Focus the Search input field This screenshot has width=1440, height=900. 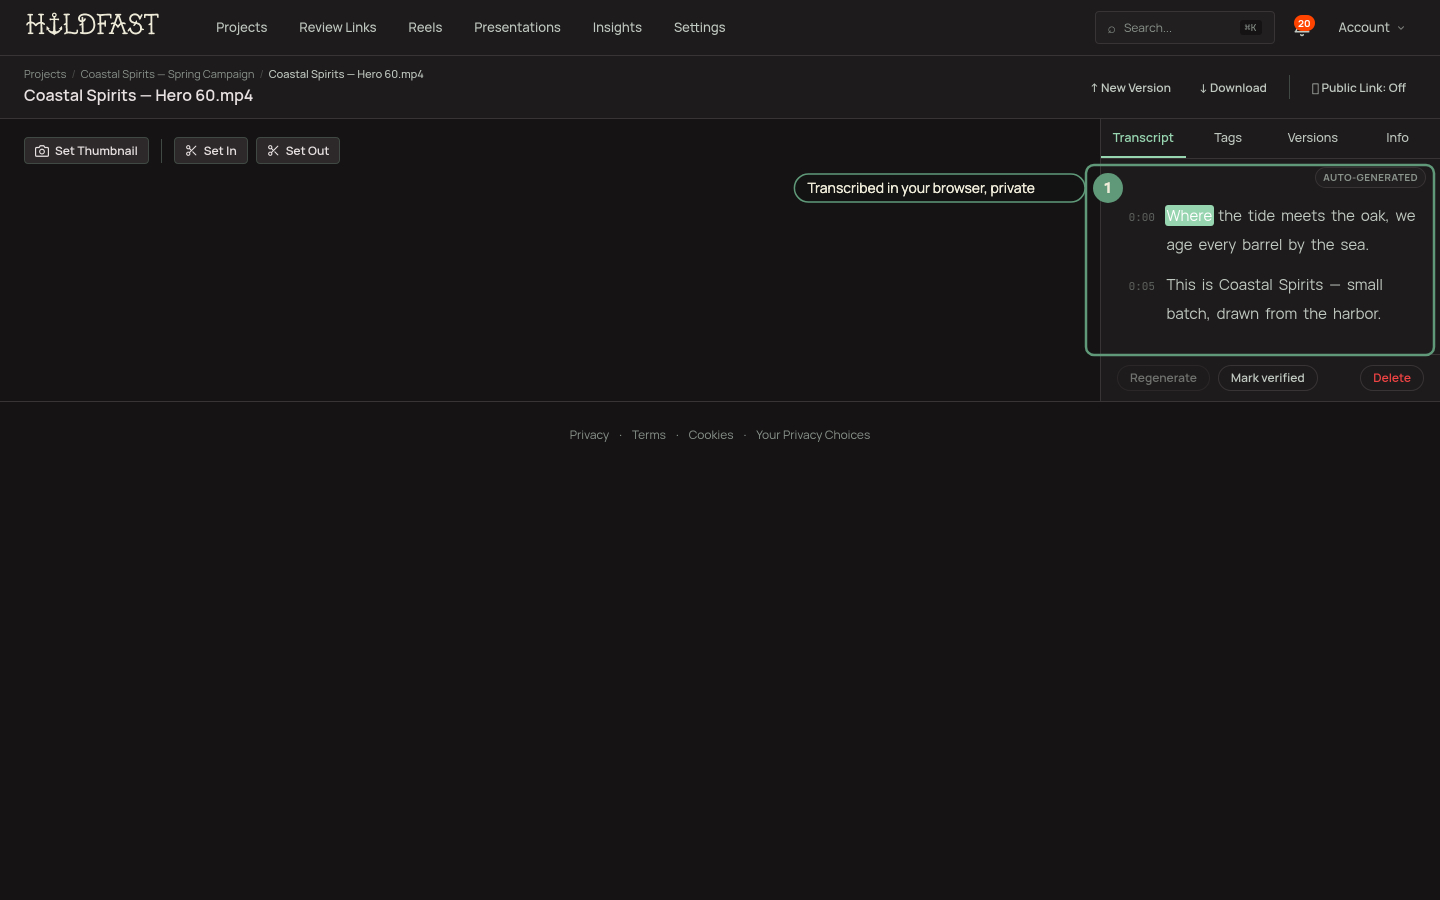[1184, 28]
